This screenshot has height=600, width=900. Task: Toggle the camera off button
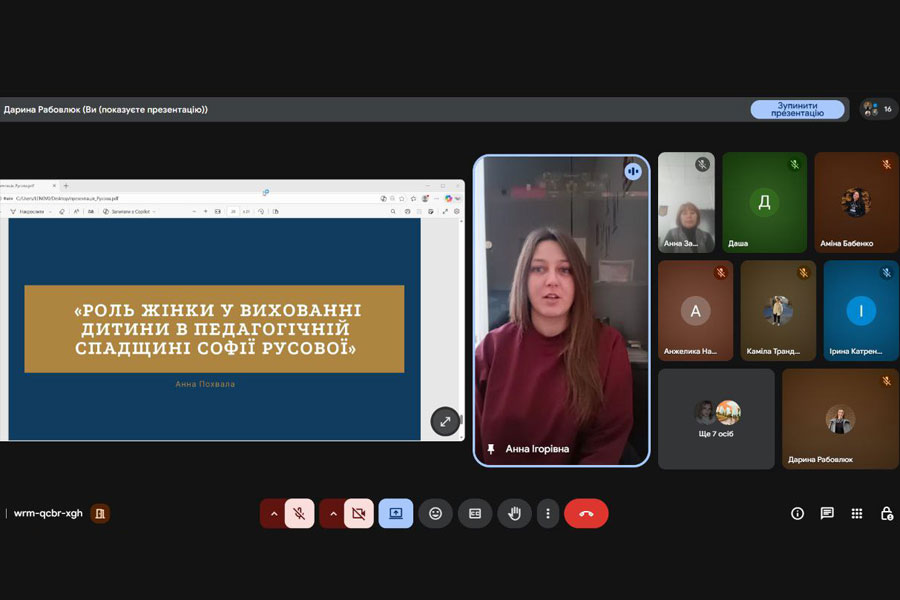(x=359, y=513)
